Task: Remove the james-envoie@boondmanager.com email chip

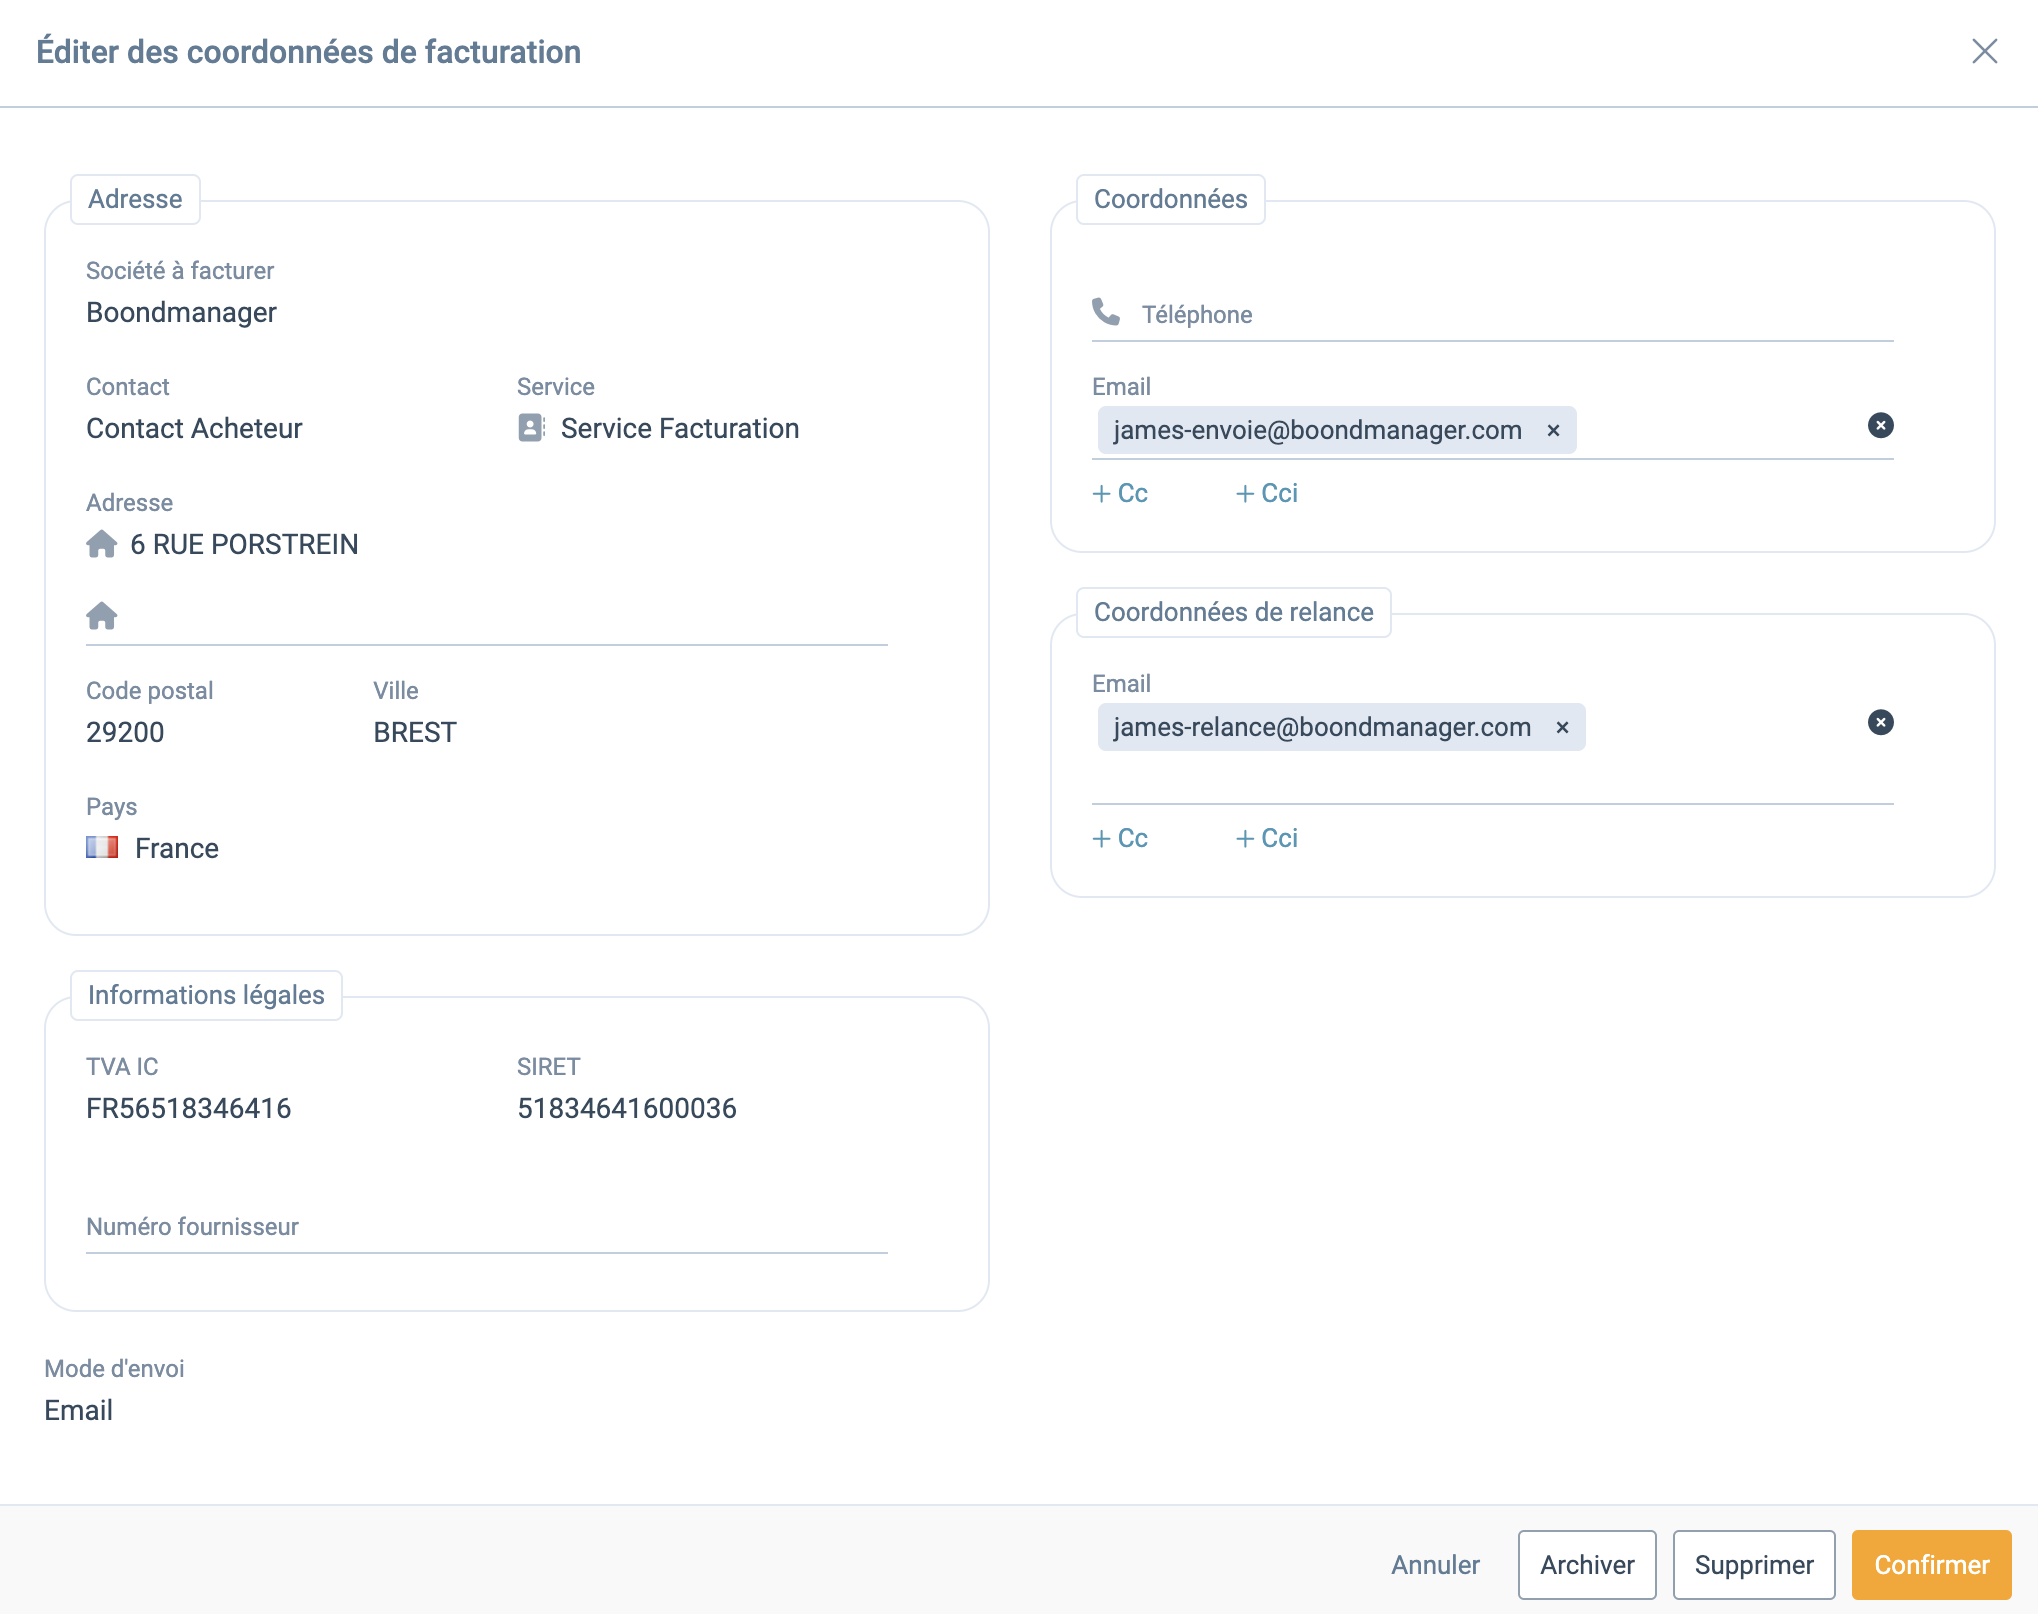Action: point(1553,430)
